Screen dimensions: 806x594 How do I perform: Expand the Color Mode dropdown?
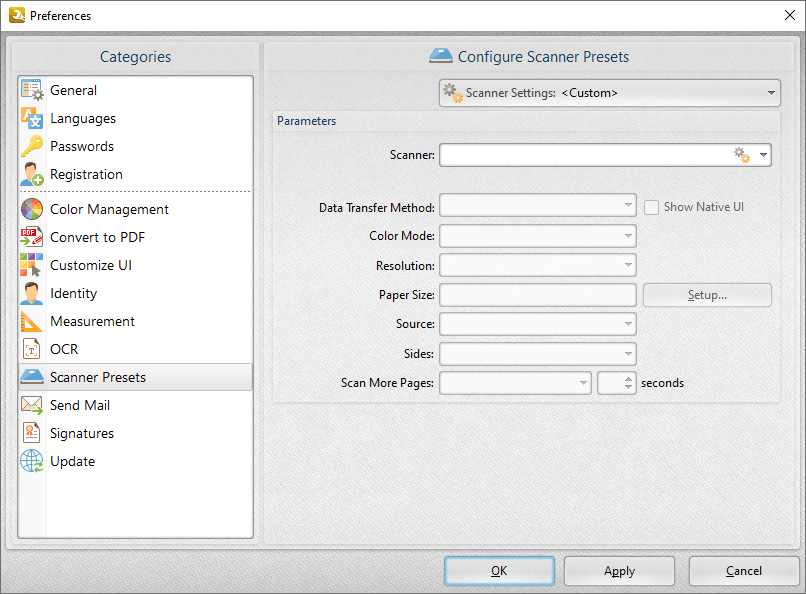click(538, 236)
